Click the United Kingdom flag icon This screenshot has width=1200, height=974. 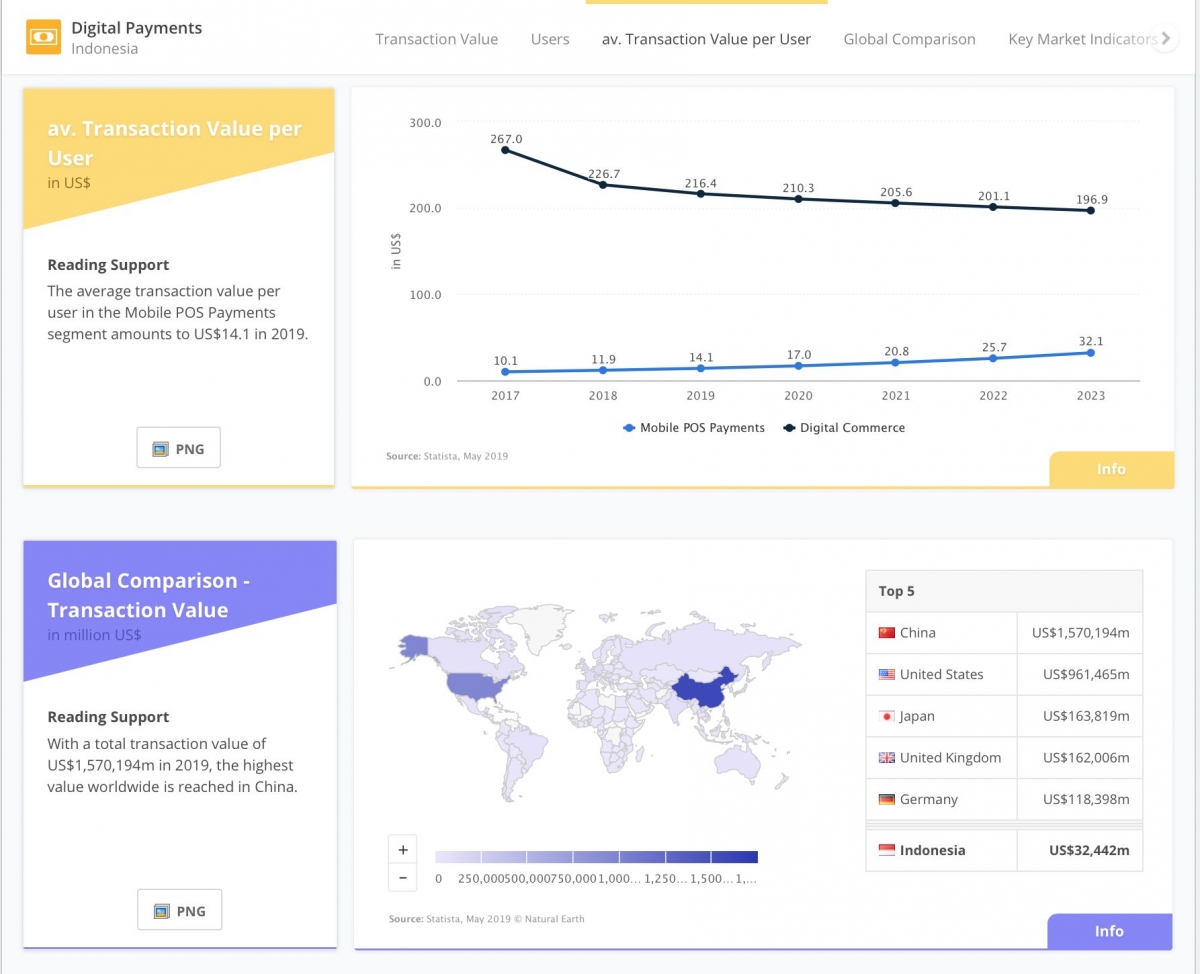[886, 758]
